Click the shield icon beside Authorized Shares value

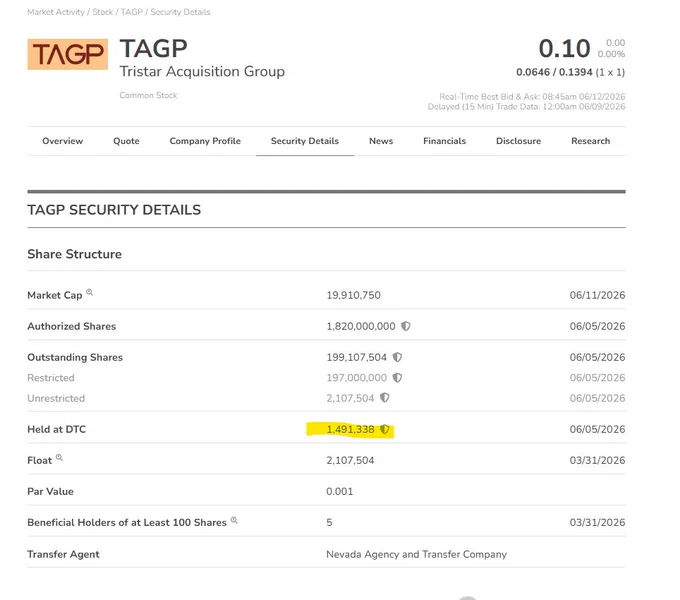(405, 326)
